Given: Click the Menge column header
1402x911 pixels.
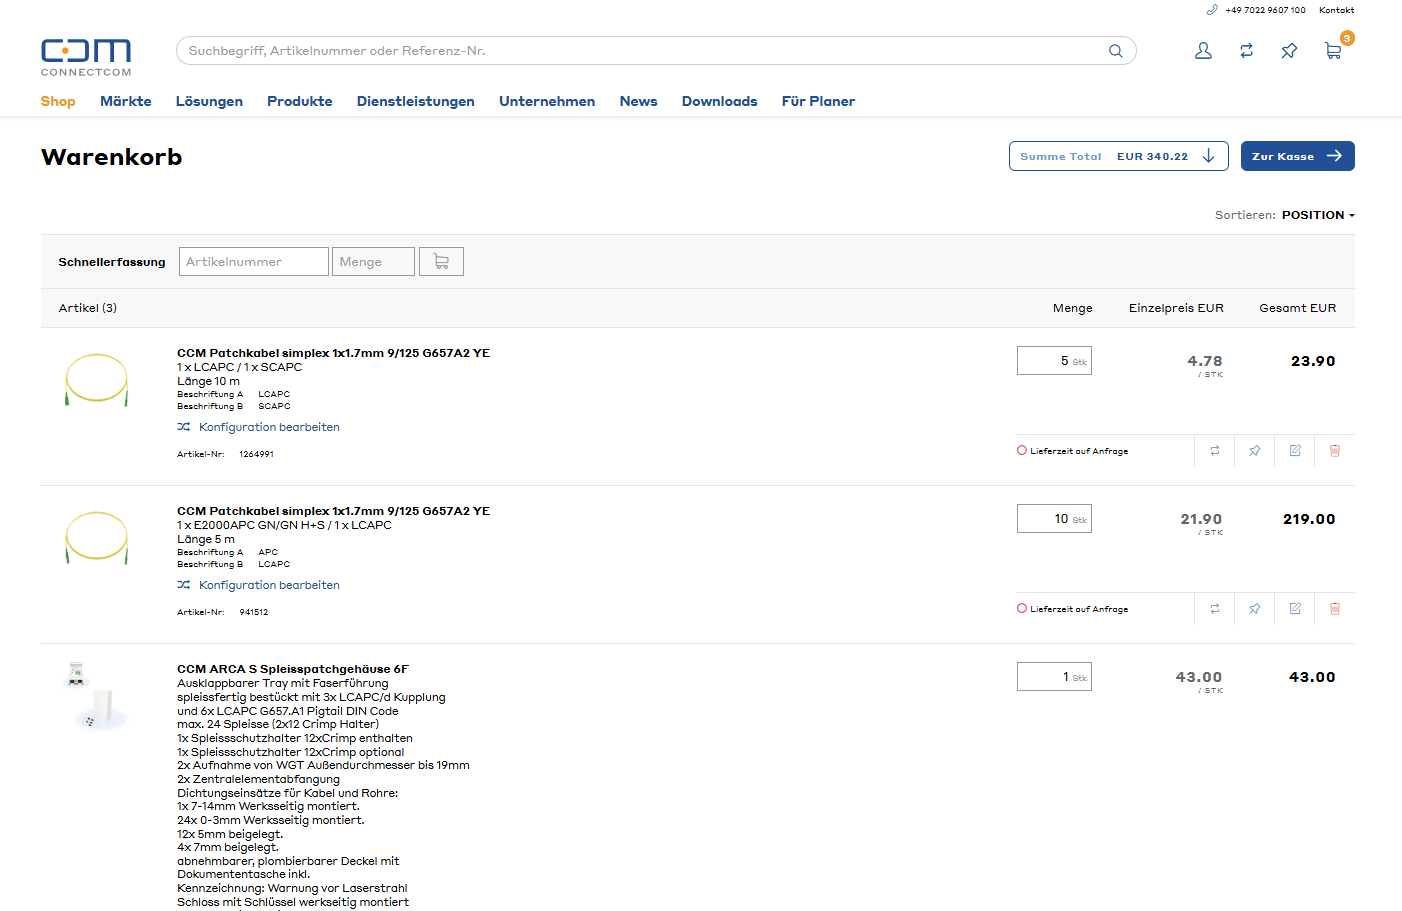Looking at the screenshot, I should click(1072, 308).
